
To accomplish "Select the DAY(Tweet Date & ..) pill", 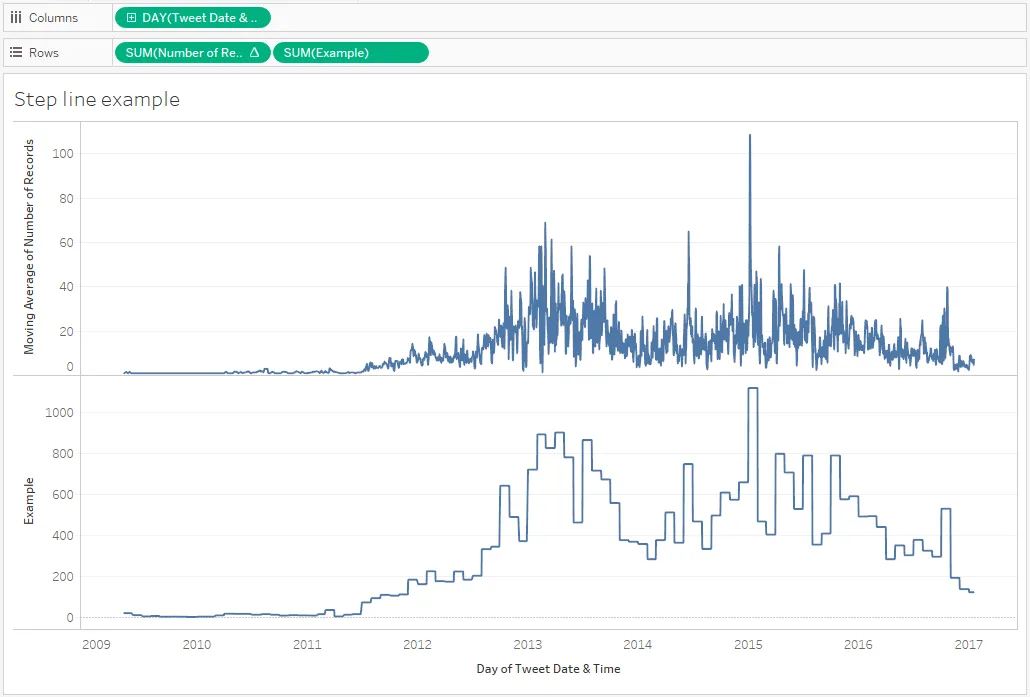I will tap(192, 18).
